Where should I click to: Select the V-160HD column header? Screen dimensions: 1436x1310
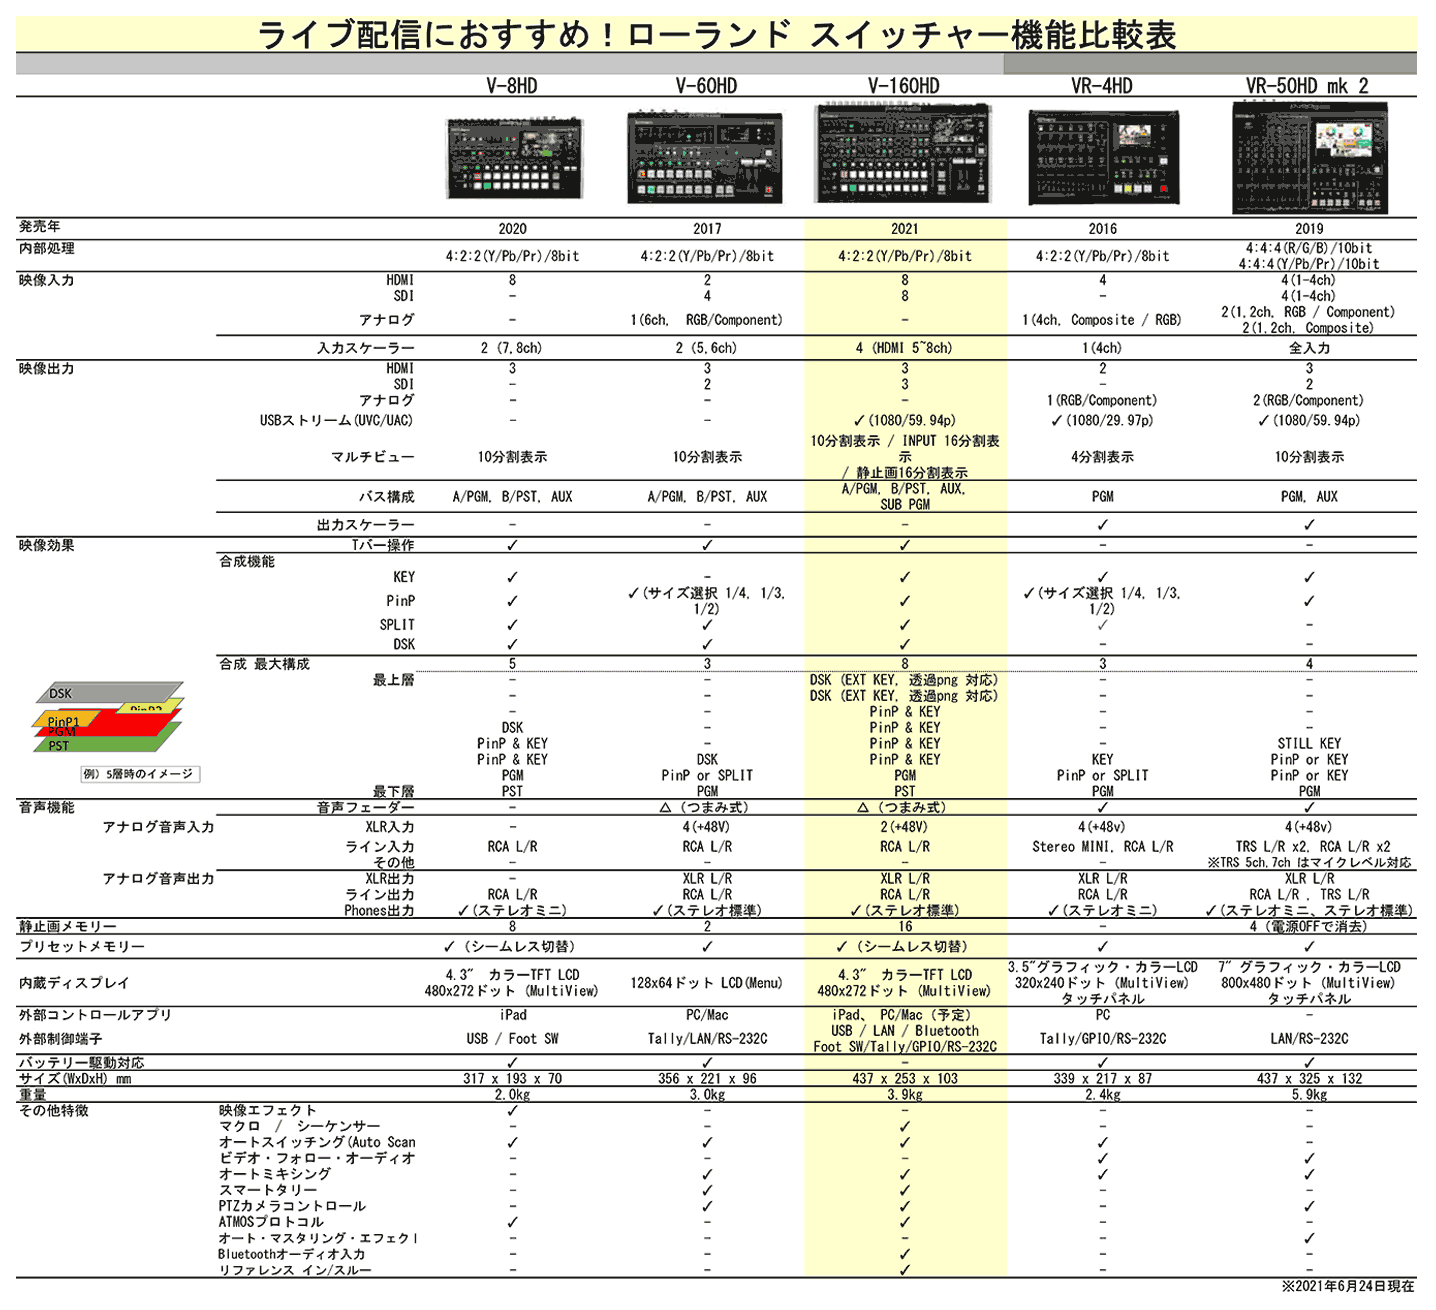pos(904,86)
